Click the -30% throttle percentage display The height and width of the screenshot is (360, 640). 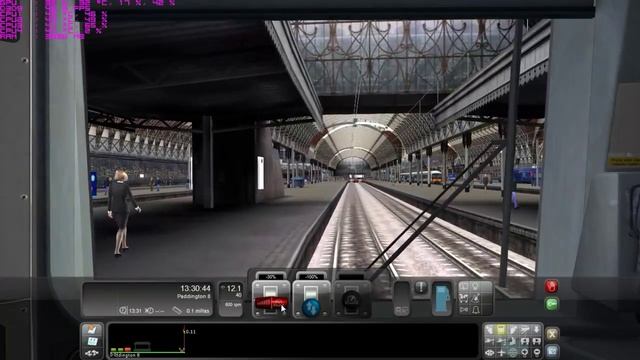click(271, 277)
